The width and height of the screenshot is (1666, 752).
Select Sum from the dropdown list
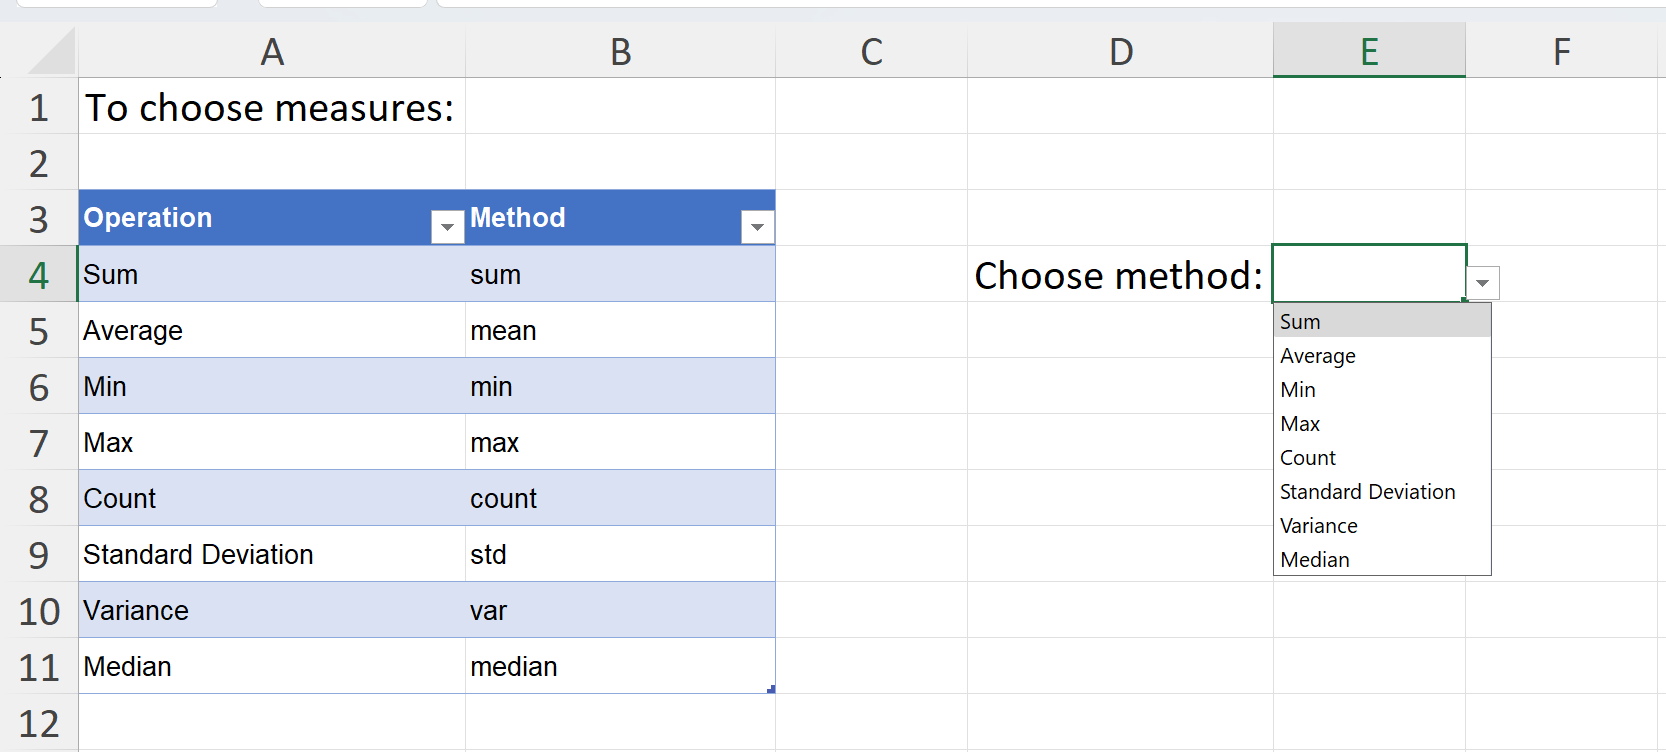1300,322
